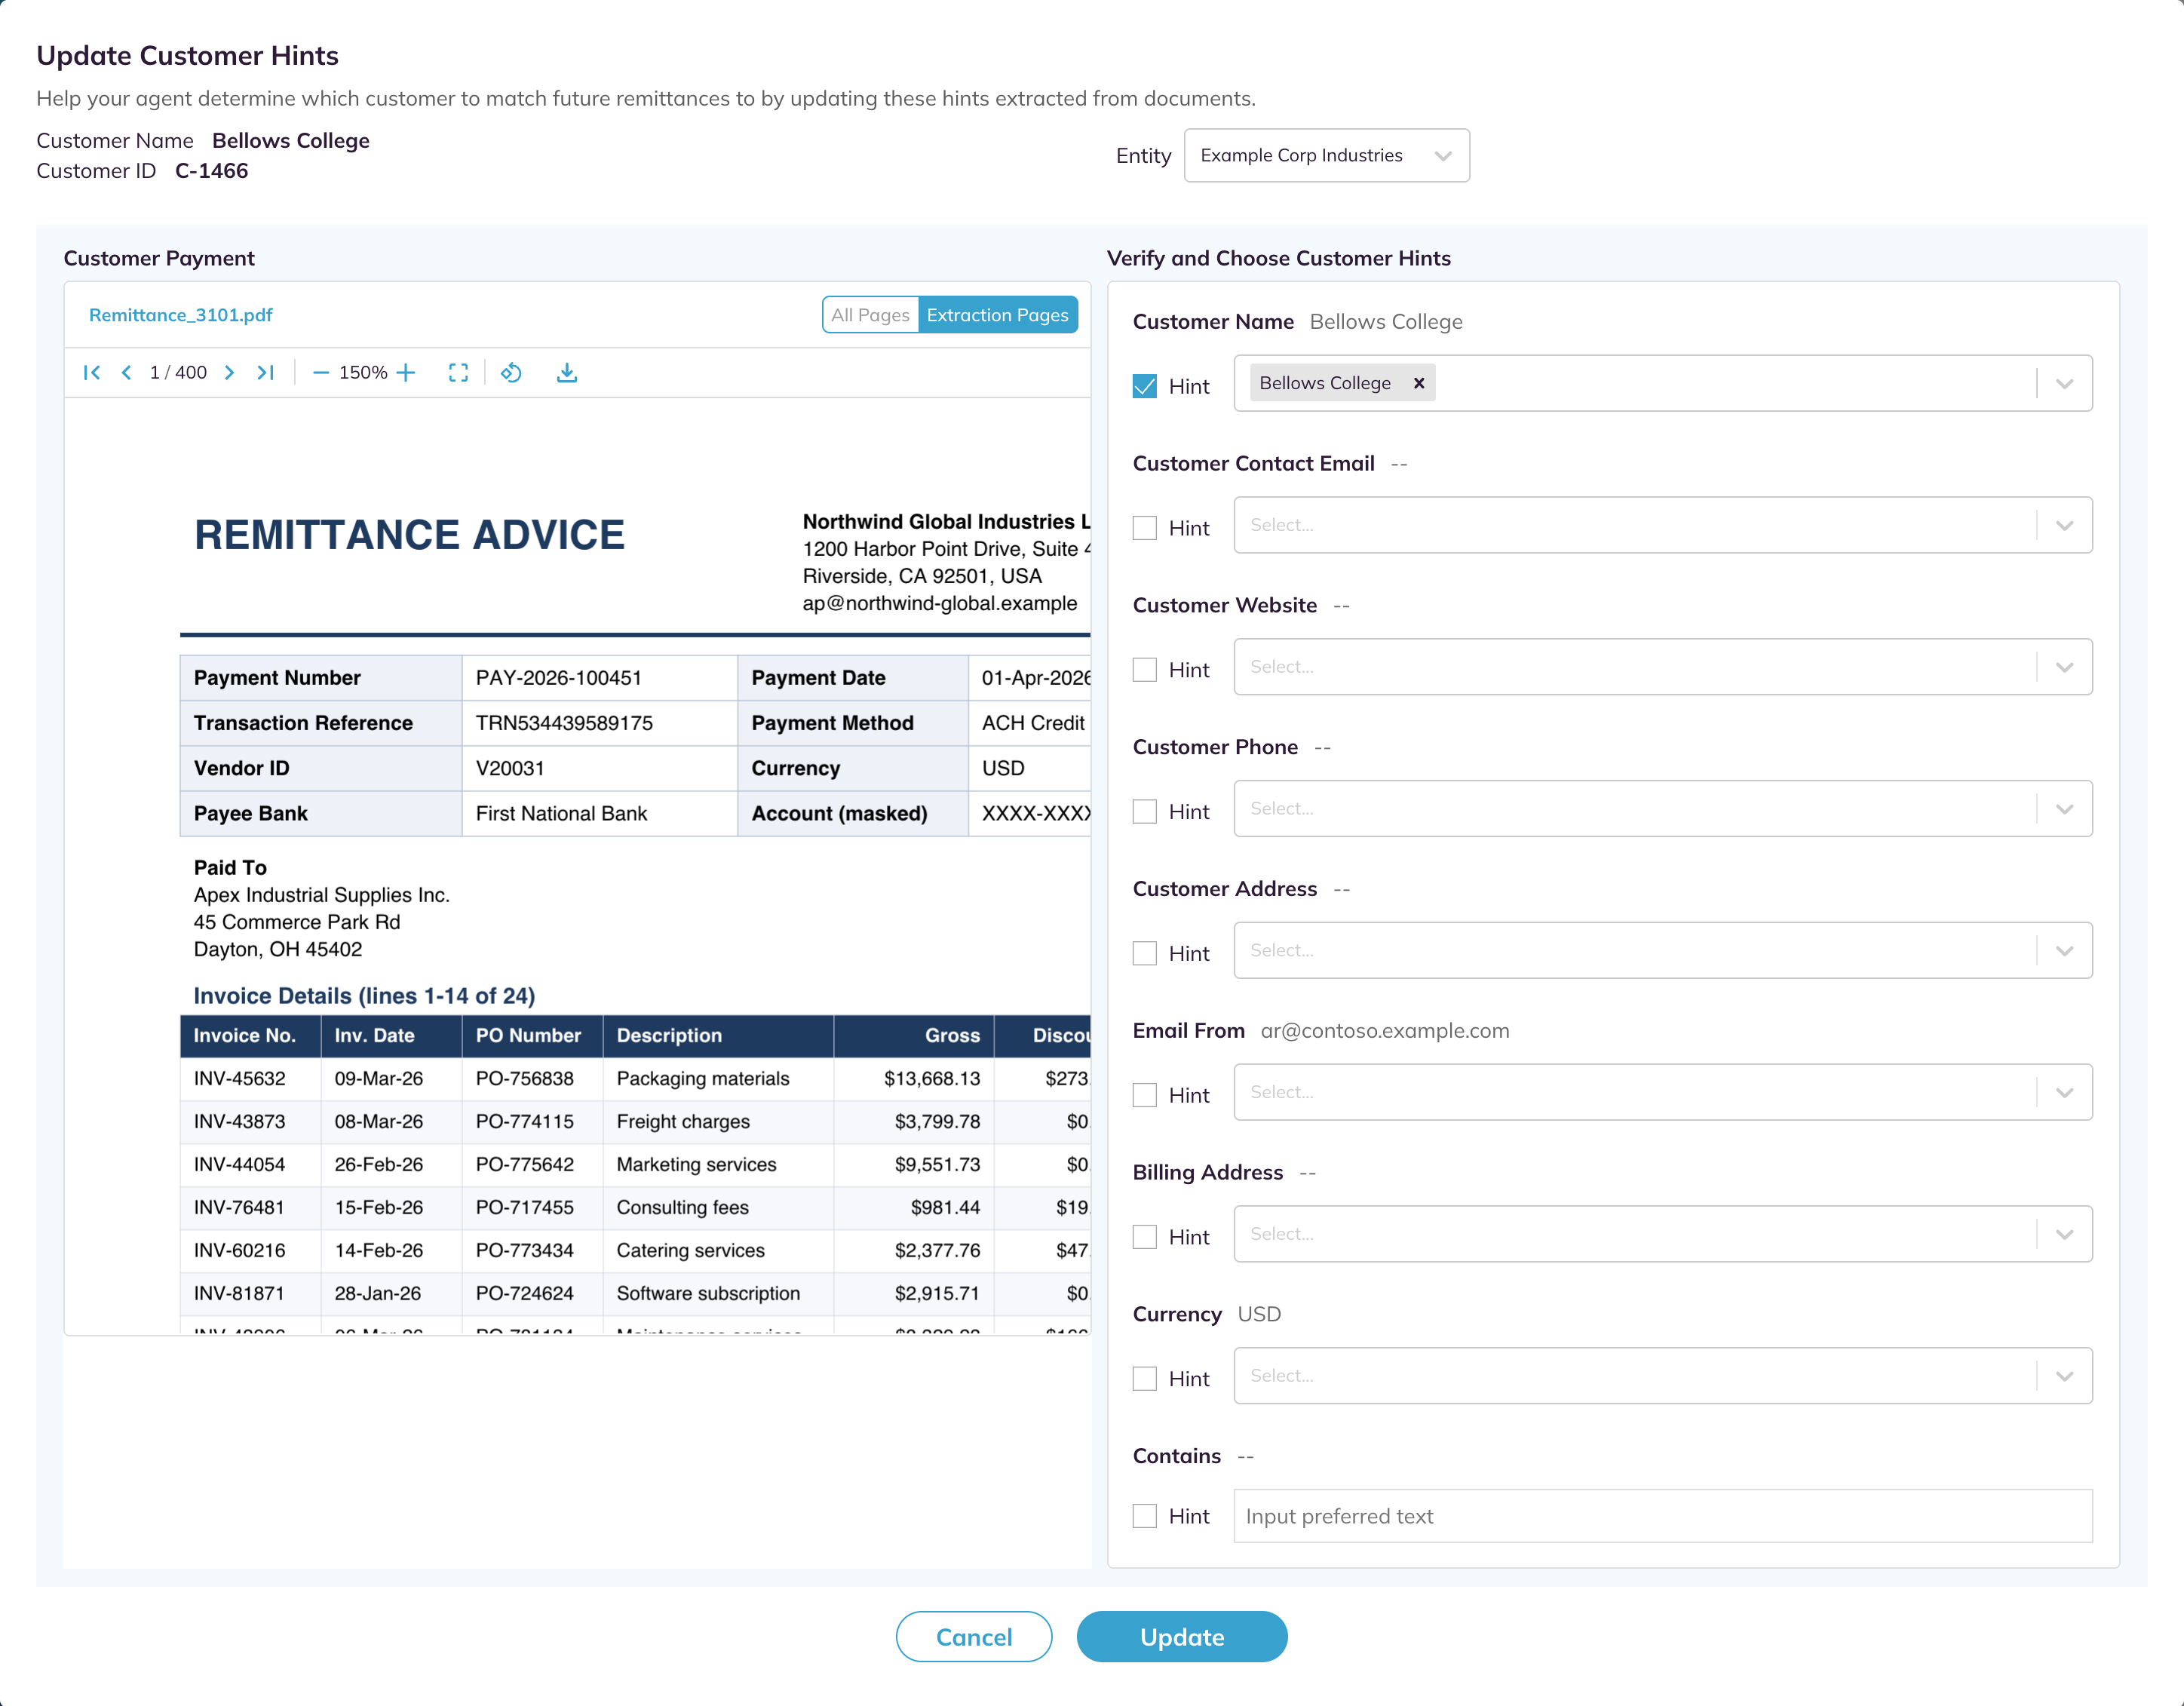Image resolution: width=2184 pixels, height=1706 pixels.
Task: Zoom out the document viewer
Action: pos(321,373)
